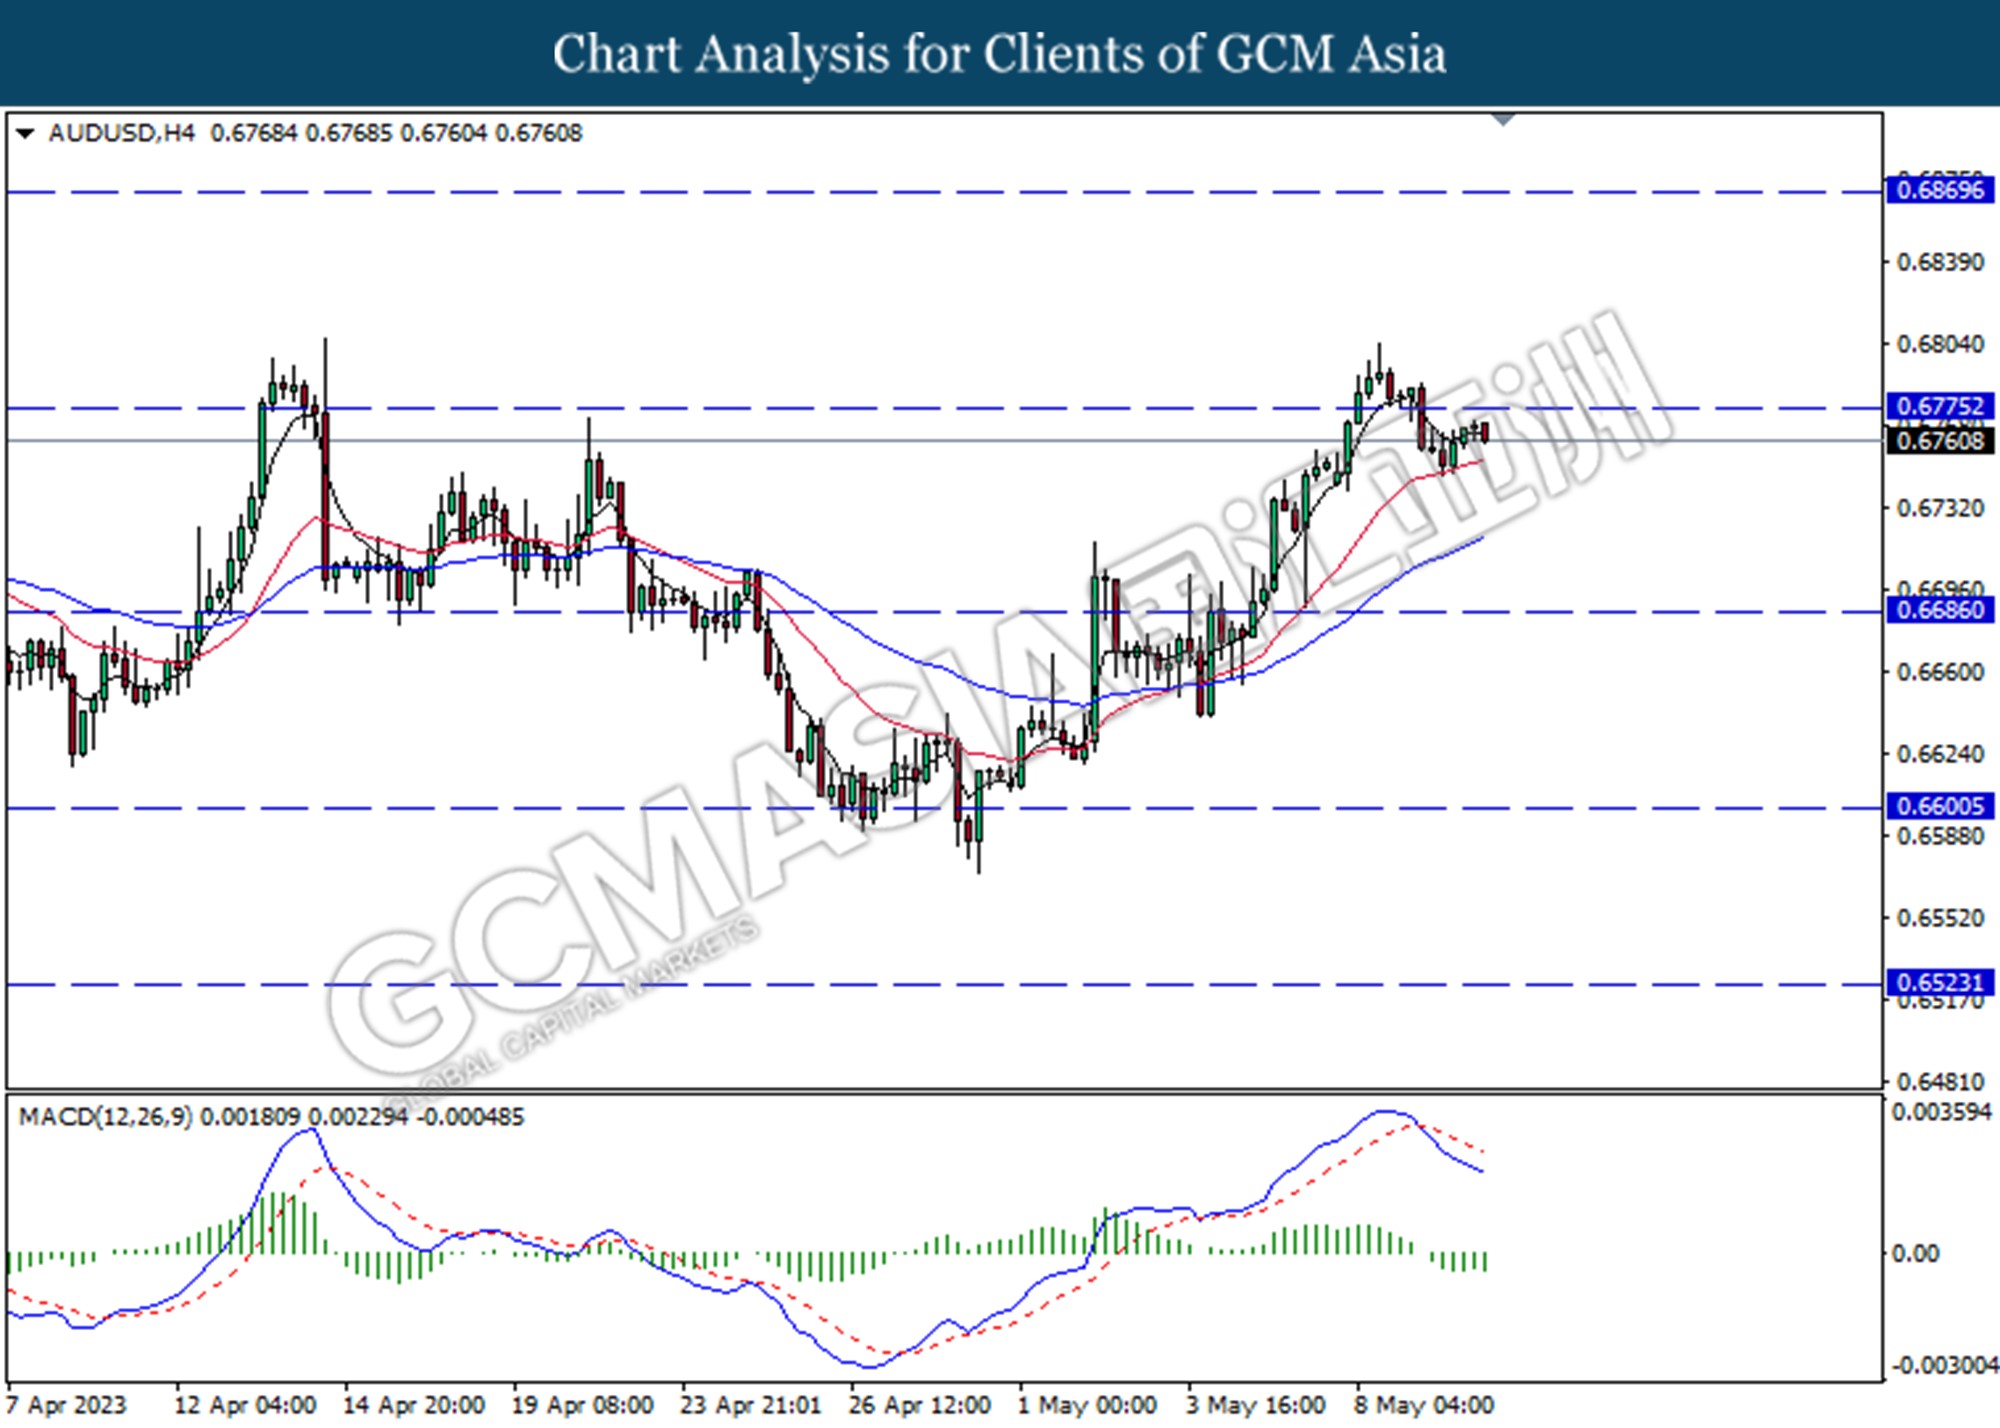Click the MACD 0.00 scale value
The image size is (2000, 1428).
[1915, 1254]
